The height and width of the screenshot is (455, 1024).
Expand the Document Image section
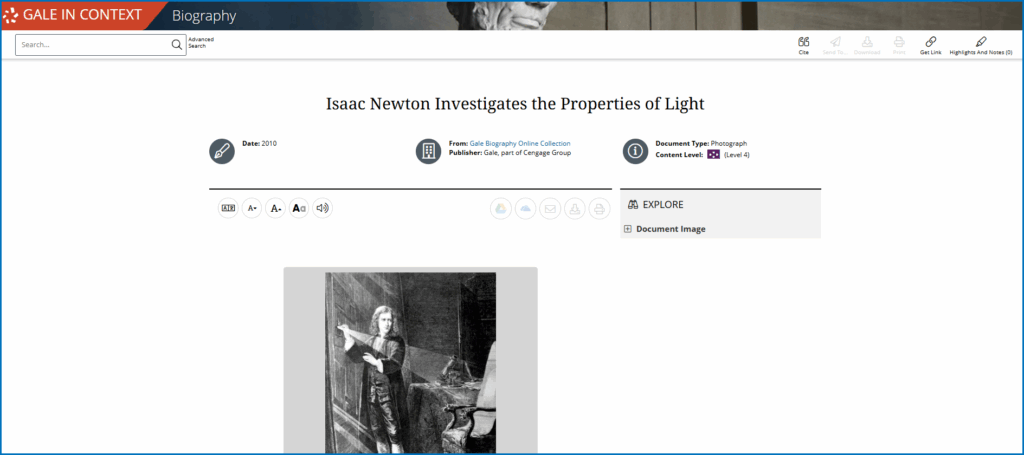pos(627,229)
